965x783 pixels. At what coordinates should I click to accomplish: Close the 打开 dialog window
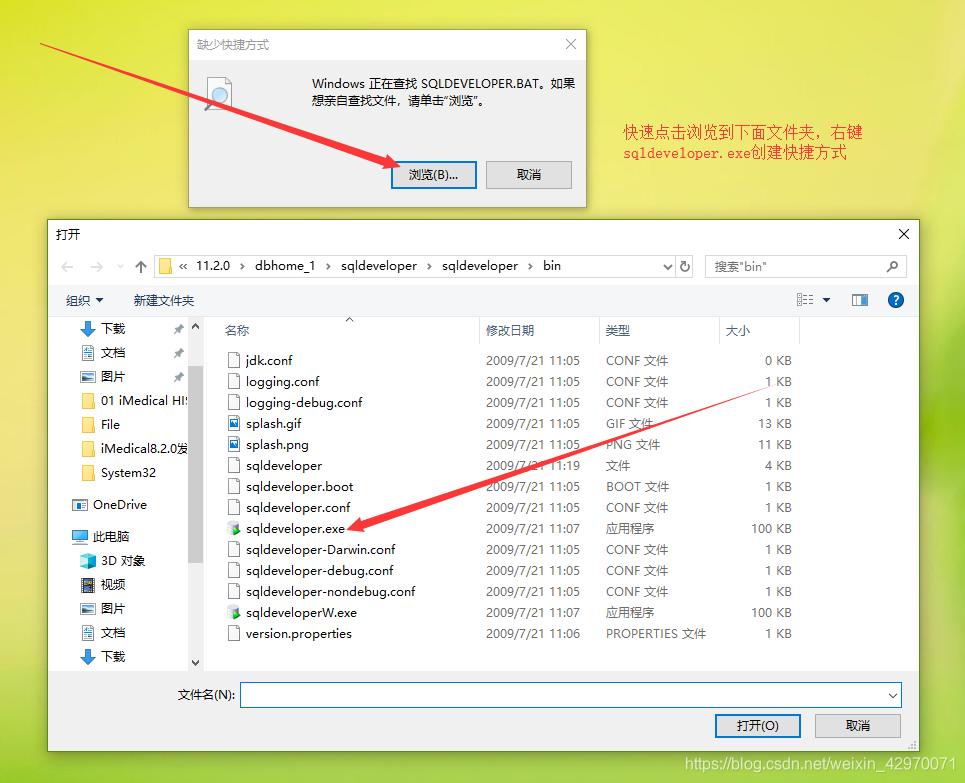point(903,234)
